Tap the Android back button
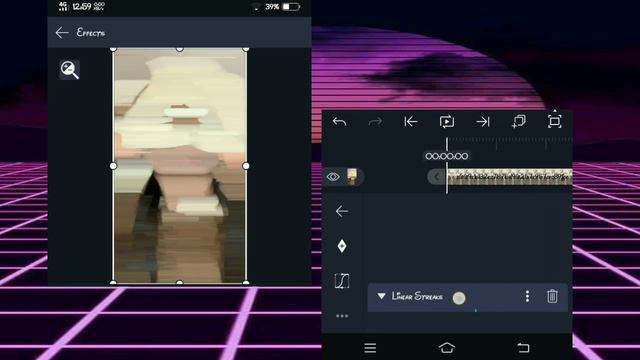 [x=523, y=348]
